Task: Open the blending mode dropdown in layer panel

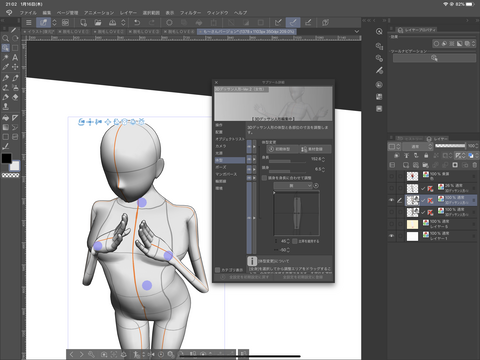Action: coord(417,146)
